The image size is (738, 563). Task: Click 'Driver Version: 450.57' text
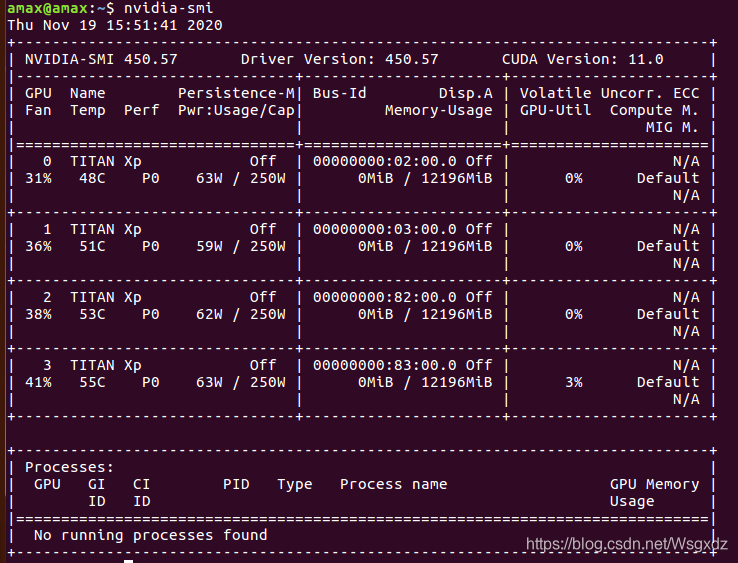point(339,59)
